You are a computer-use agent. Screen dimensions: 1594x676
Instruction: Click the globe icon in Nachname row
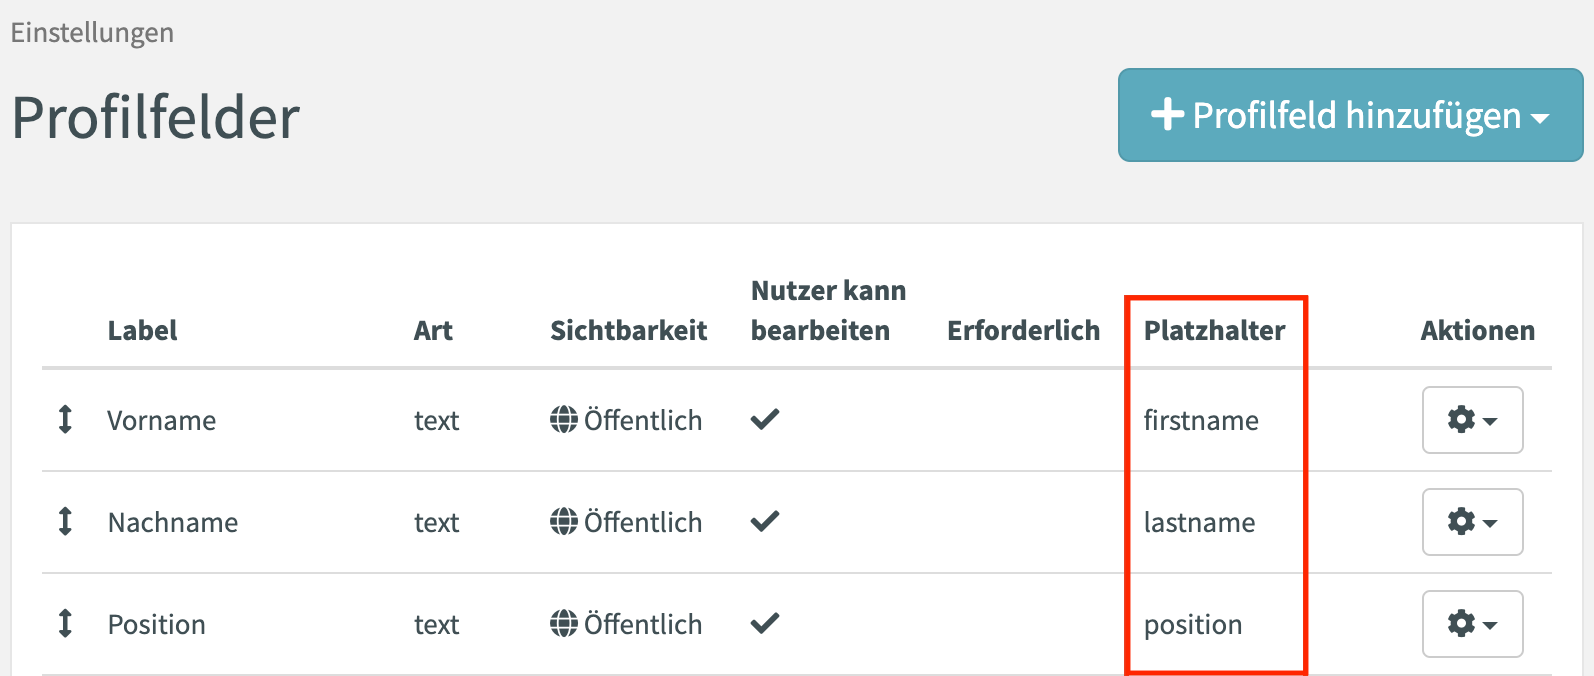click(x=564, y=522)
